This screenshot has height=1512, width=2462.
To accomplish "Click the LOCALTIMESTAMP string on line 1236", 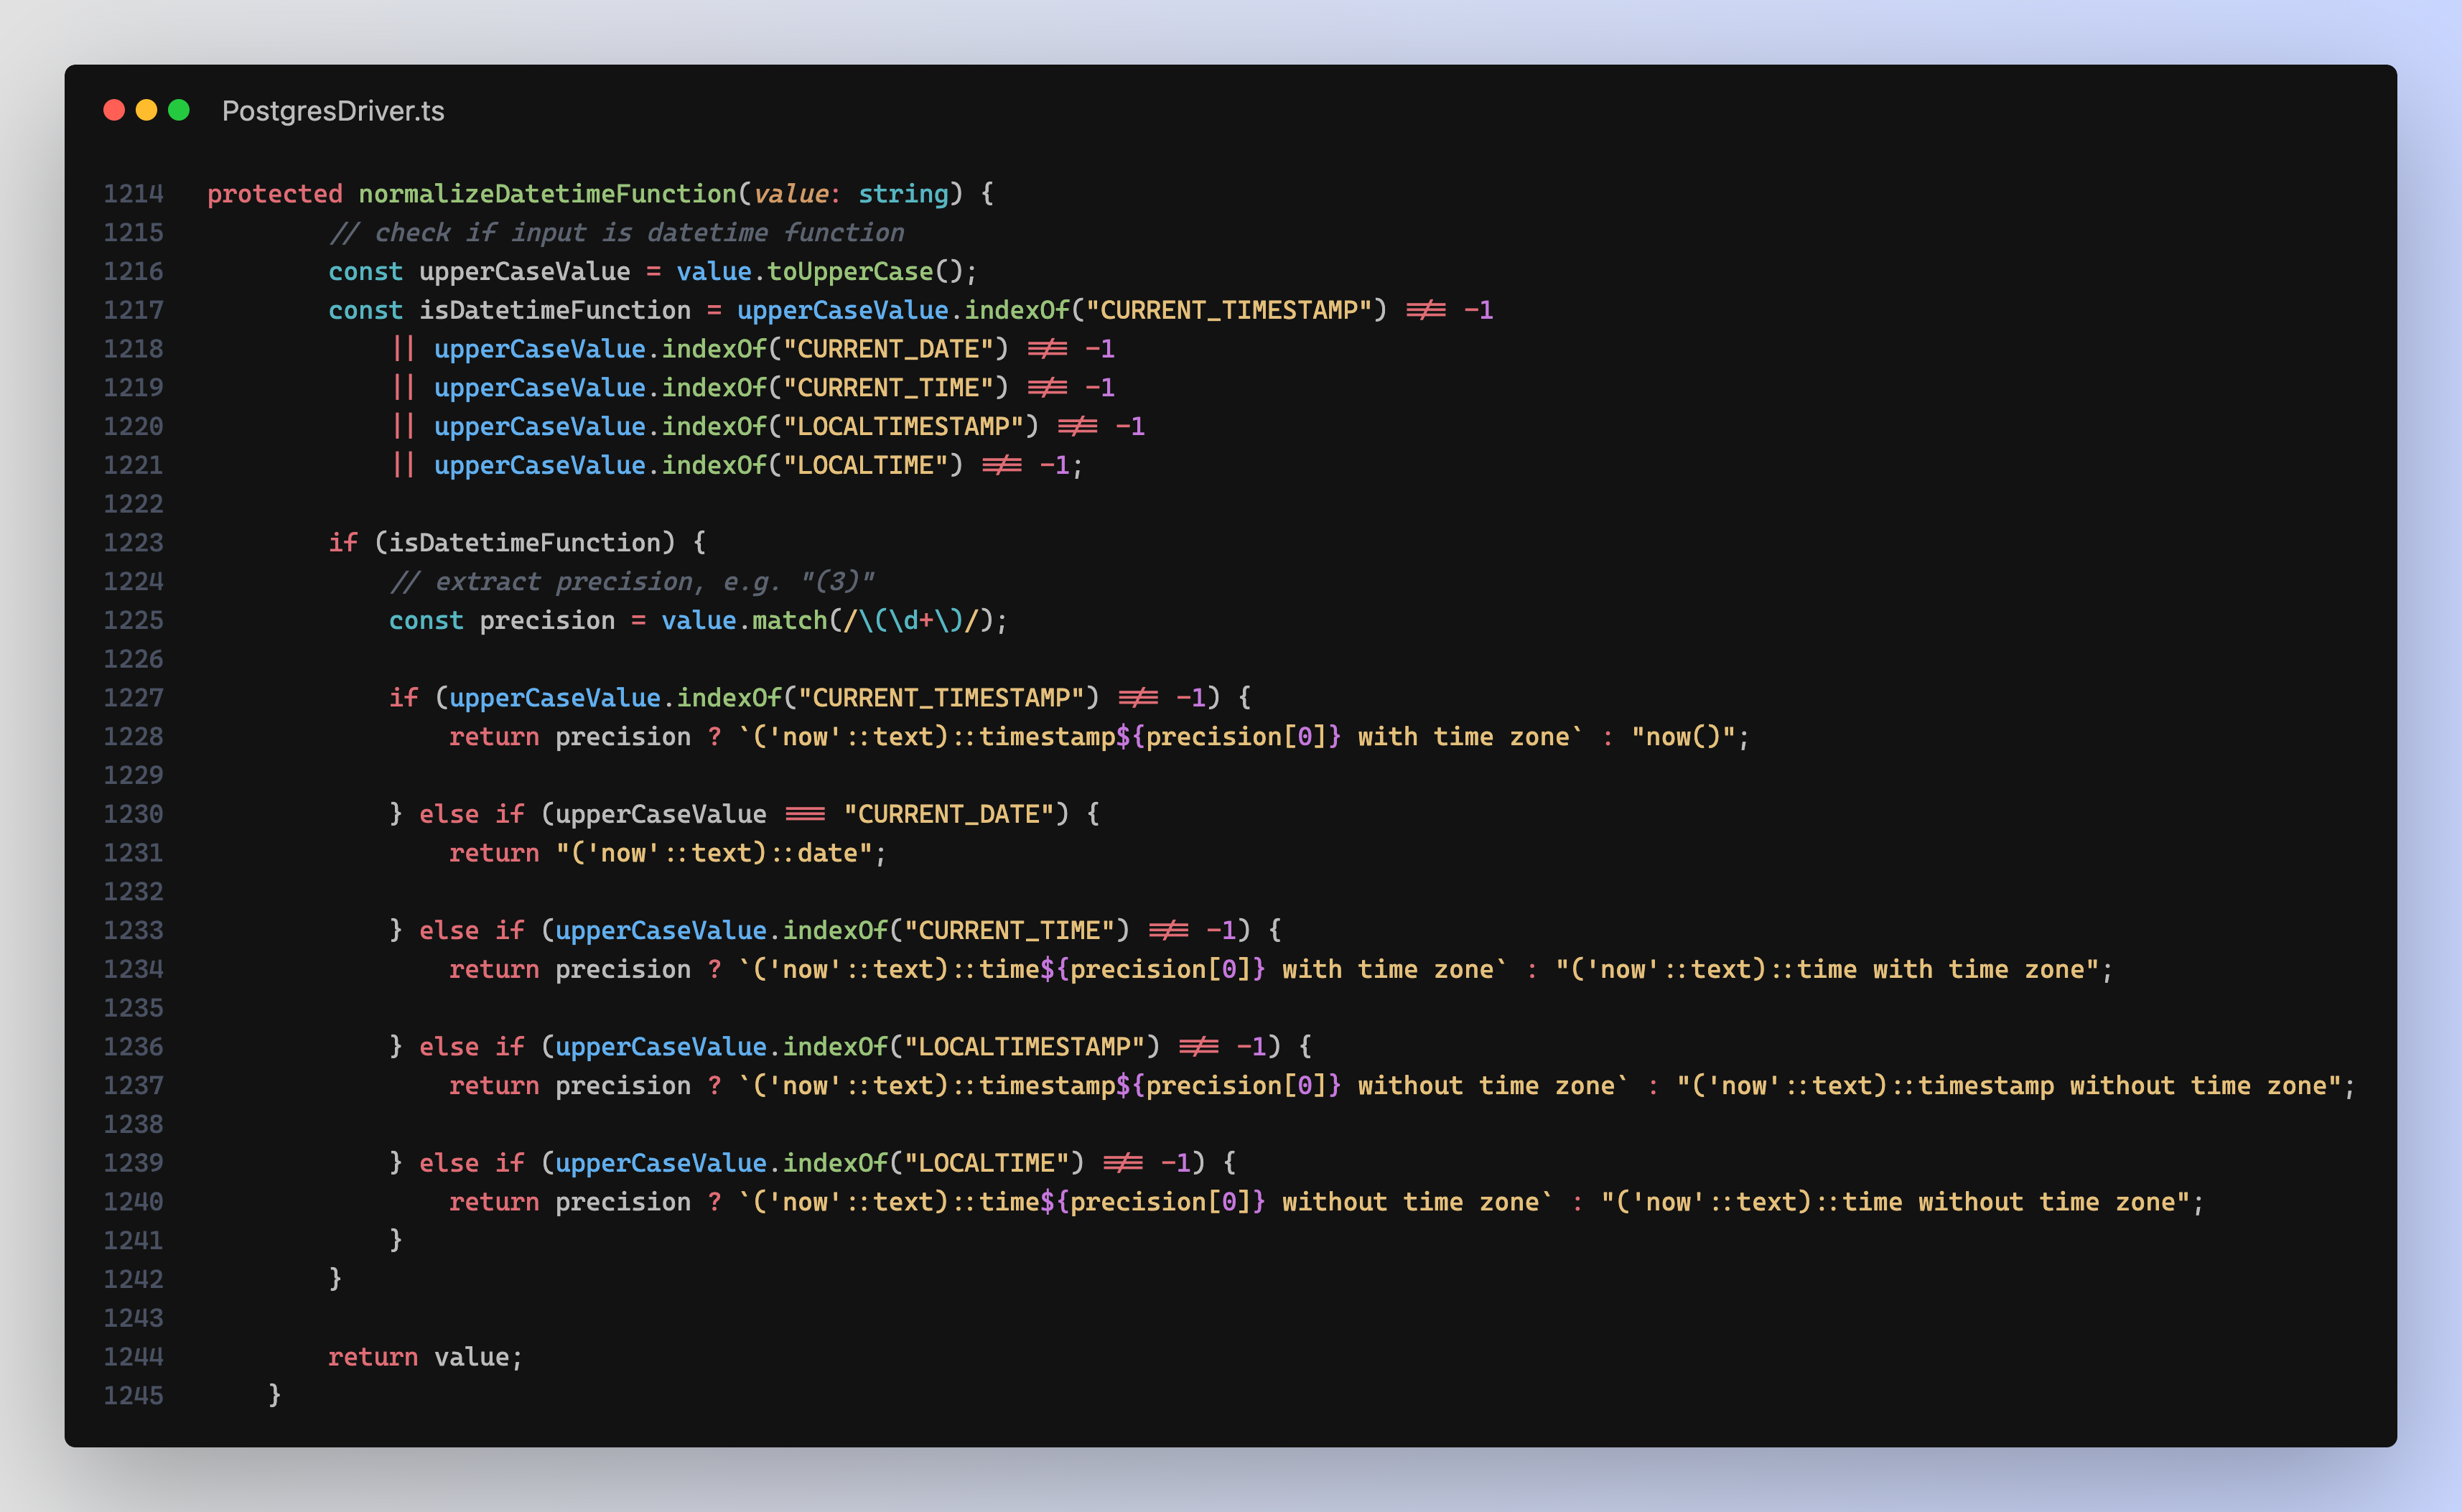I will pos(1030,1046).
